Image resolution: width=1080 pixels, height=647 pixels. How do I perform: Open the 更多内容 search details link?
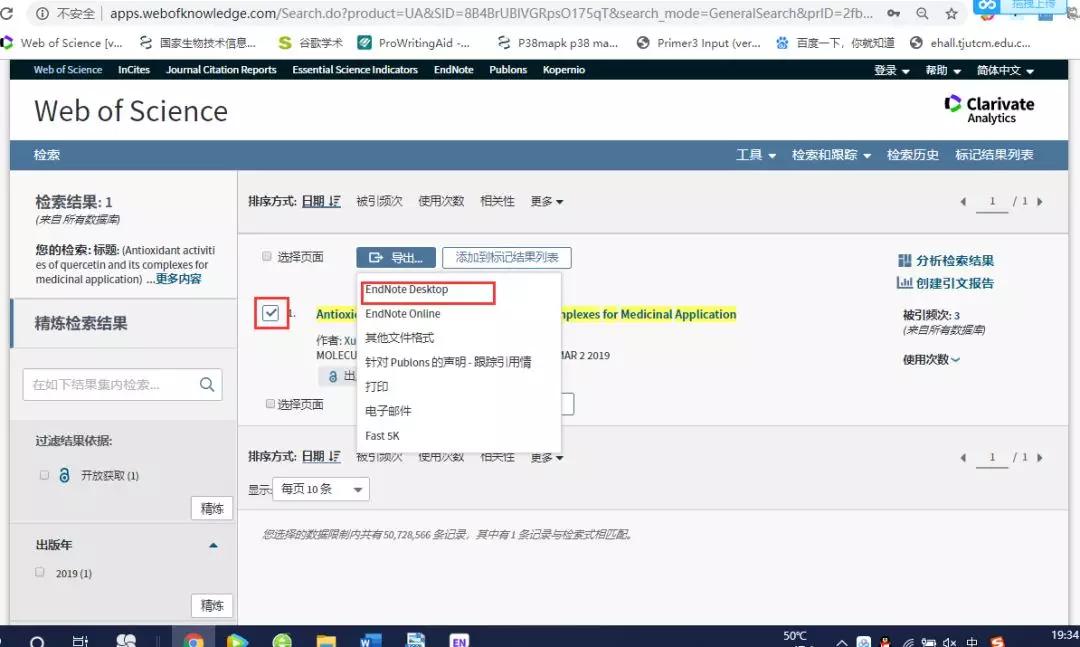178,279
